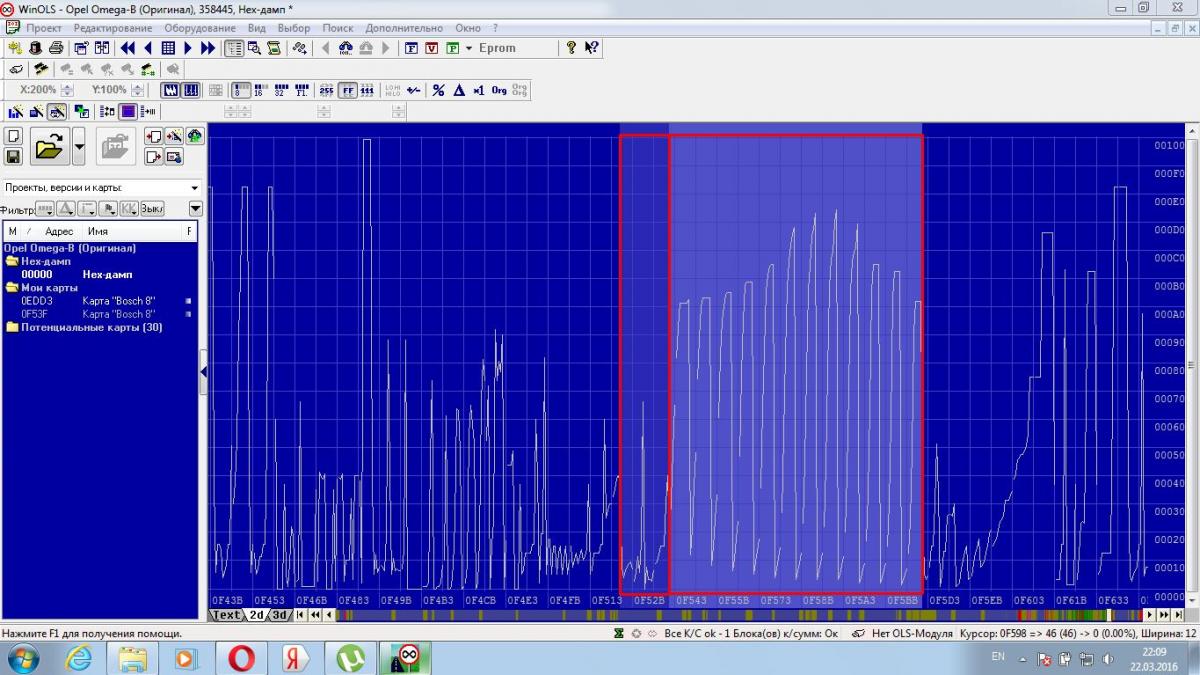The image size is (1200, 675).
Task: Switch to the 3d view tab
Action: [280, 615]
